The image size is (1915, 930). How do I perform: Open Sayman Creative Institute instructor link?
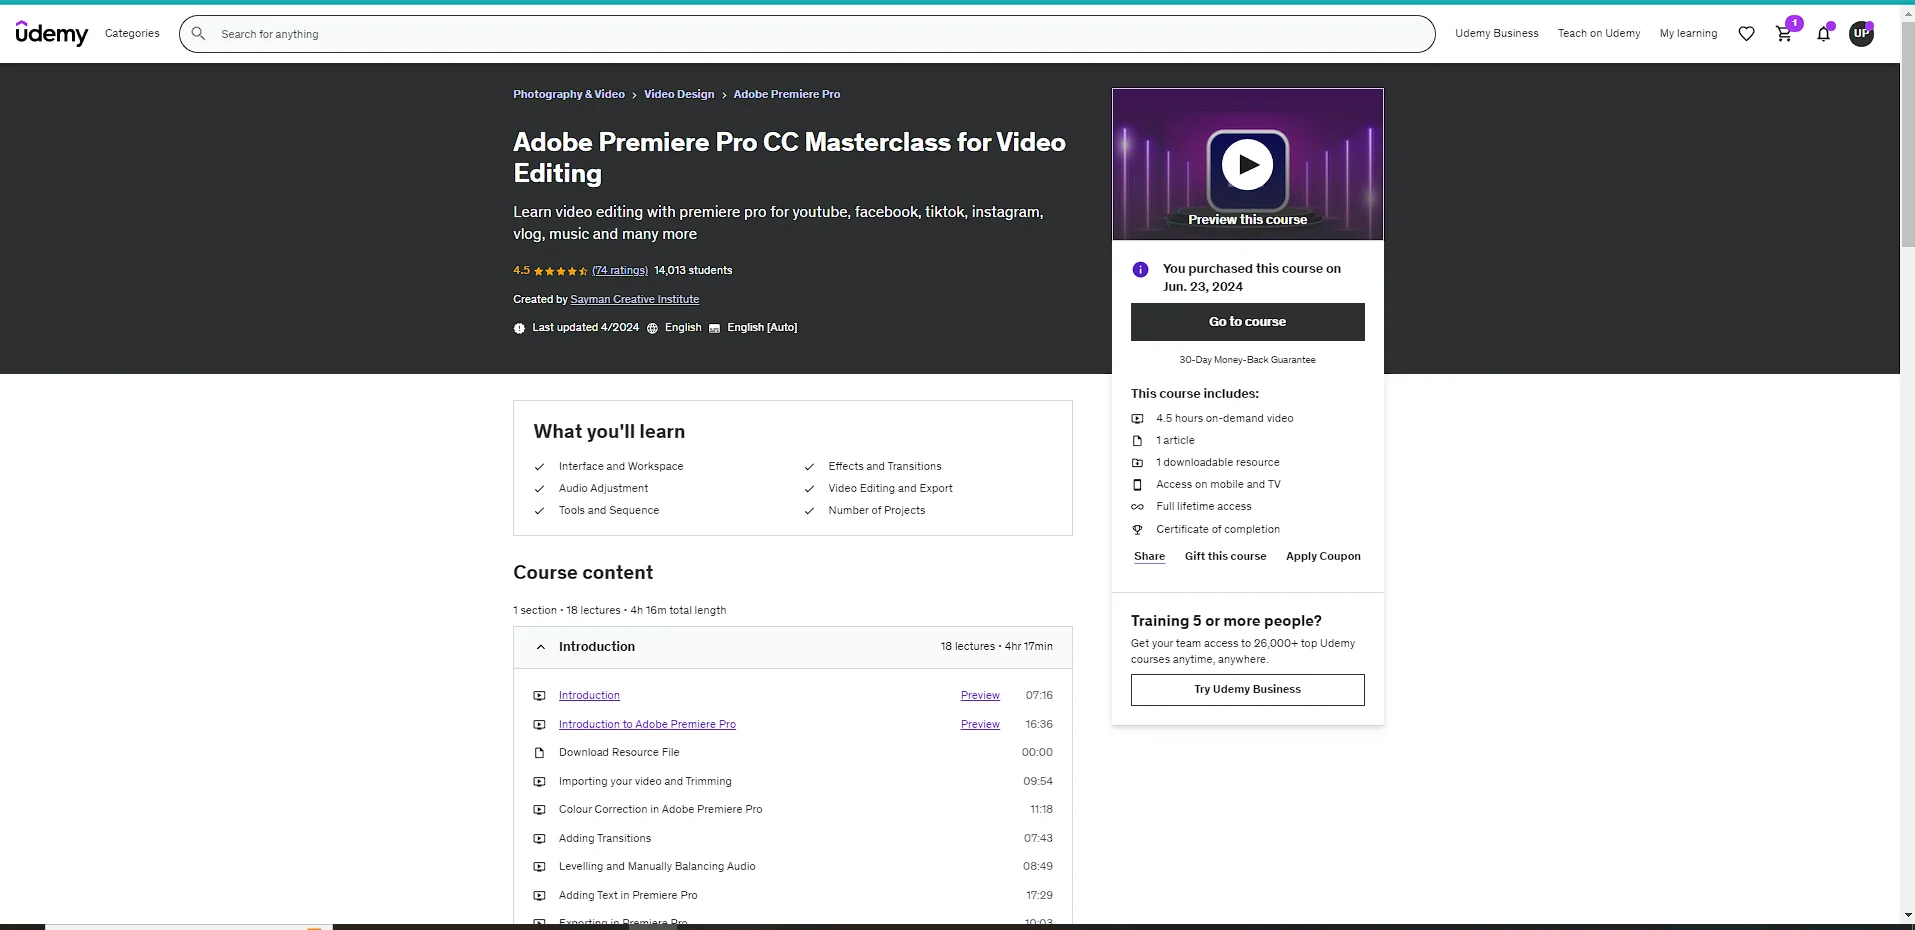point(634,299)
